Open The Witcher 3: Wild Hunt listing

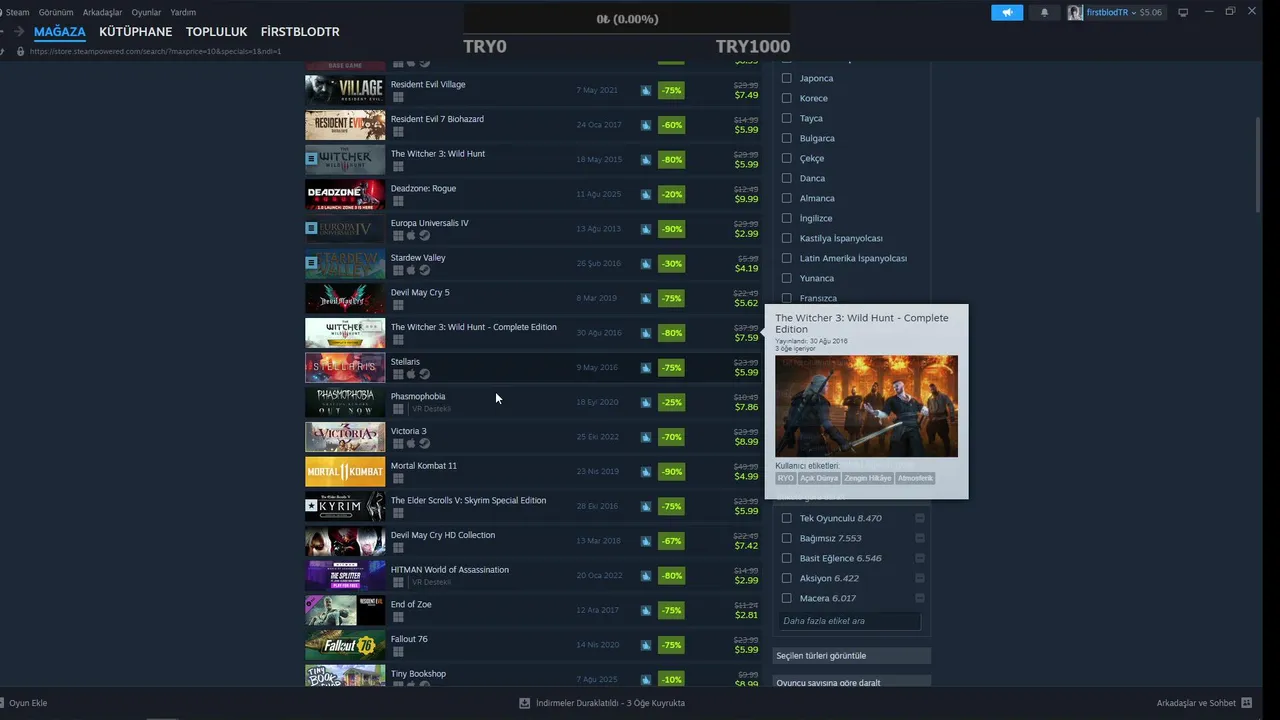(x=533, y=160)
